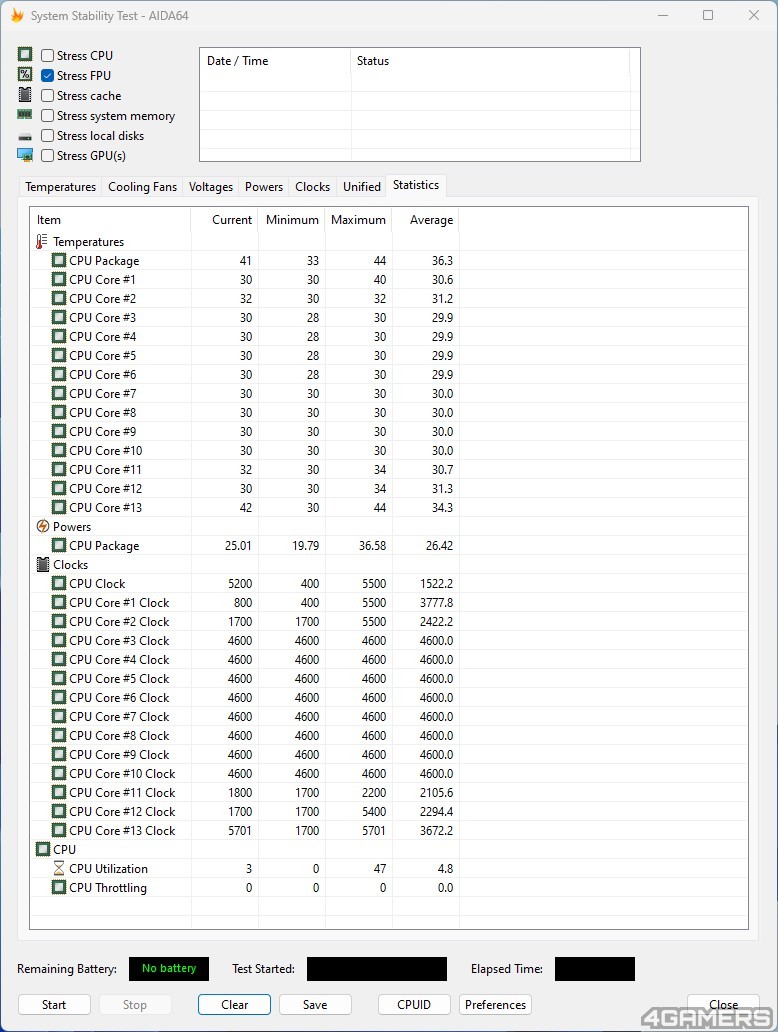The width and height of the screenshot is (778, 1032).
Task: Click the icon beside CPU Core #13 Clock
Action: click(59, 831)
